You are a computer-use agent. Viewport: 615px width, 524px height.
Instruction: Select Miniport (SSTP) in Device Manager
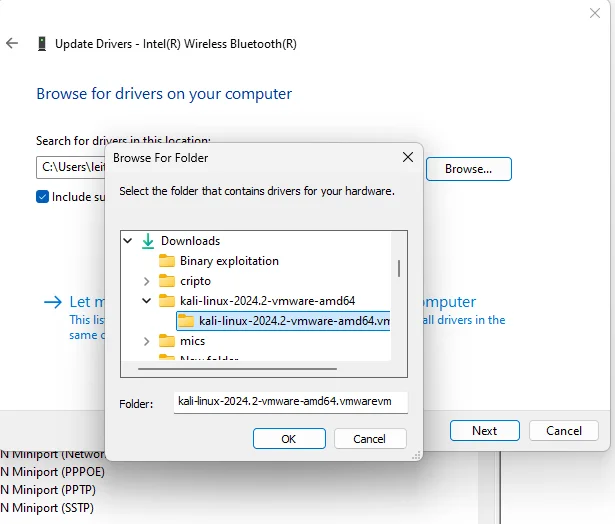tap(47, 508)
